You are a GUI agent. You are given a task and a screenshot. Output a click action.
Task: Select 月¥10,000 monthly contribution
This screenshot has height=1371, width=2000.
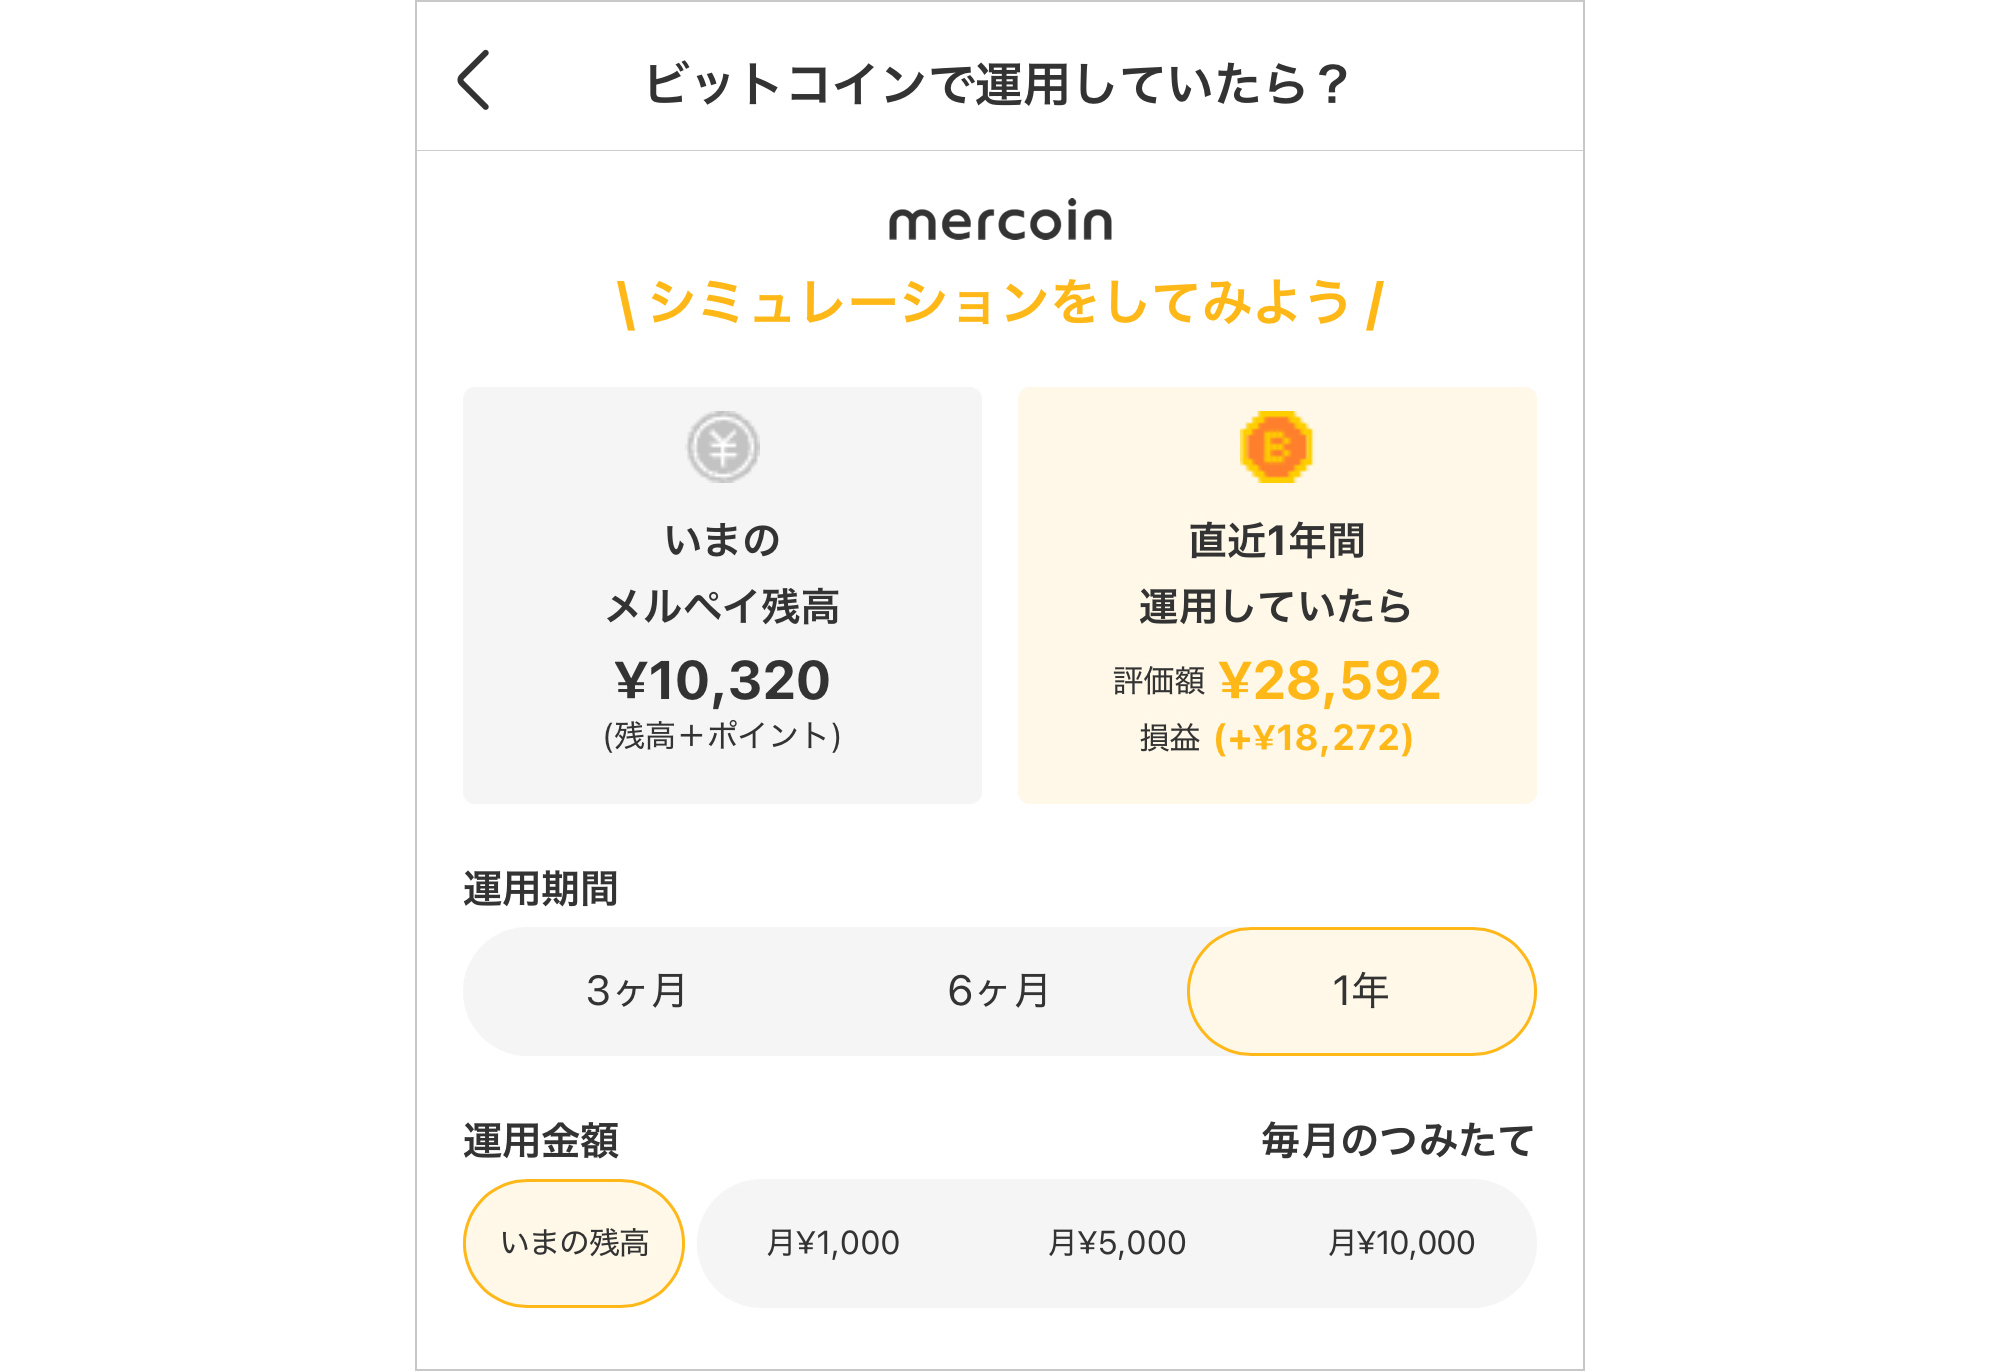(x=1400, y=1243)
